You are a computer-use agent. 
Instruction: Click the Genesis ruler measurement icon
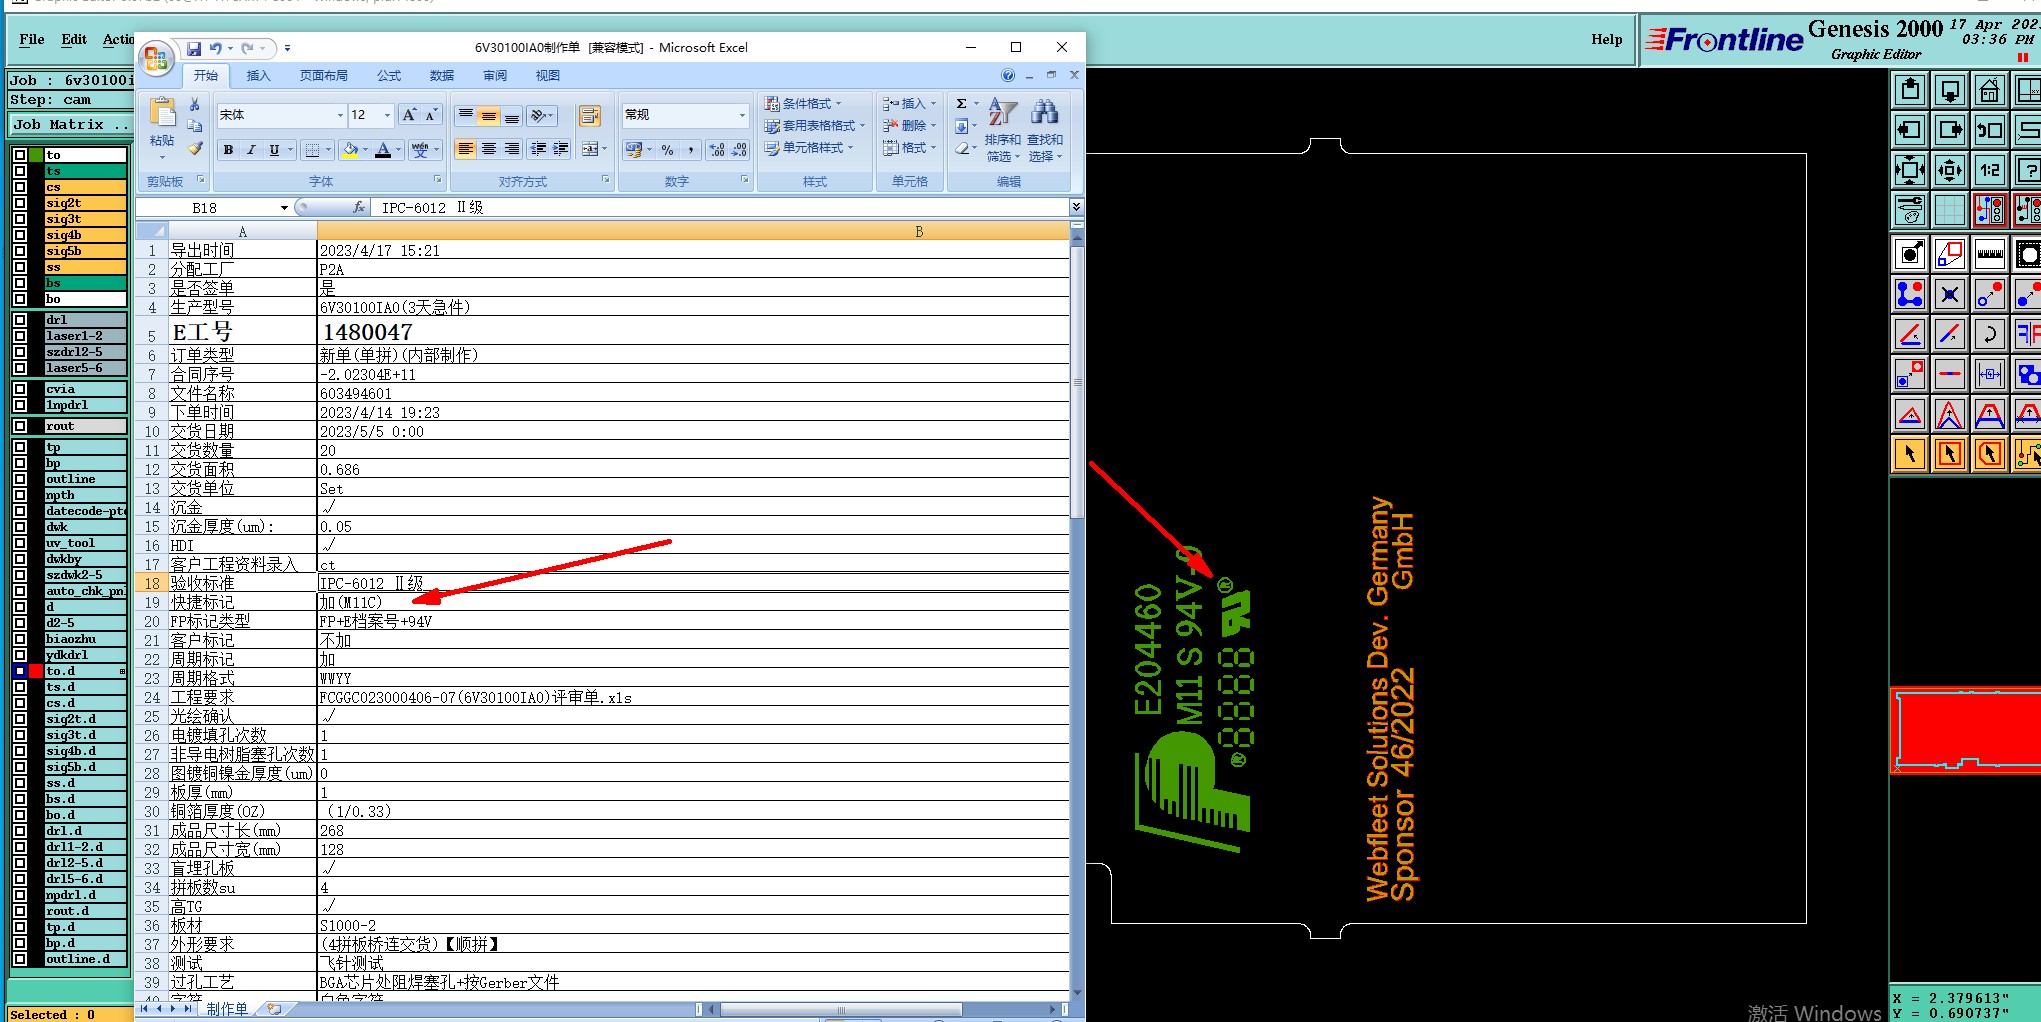coord(1990,254)
